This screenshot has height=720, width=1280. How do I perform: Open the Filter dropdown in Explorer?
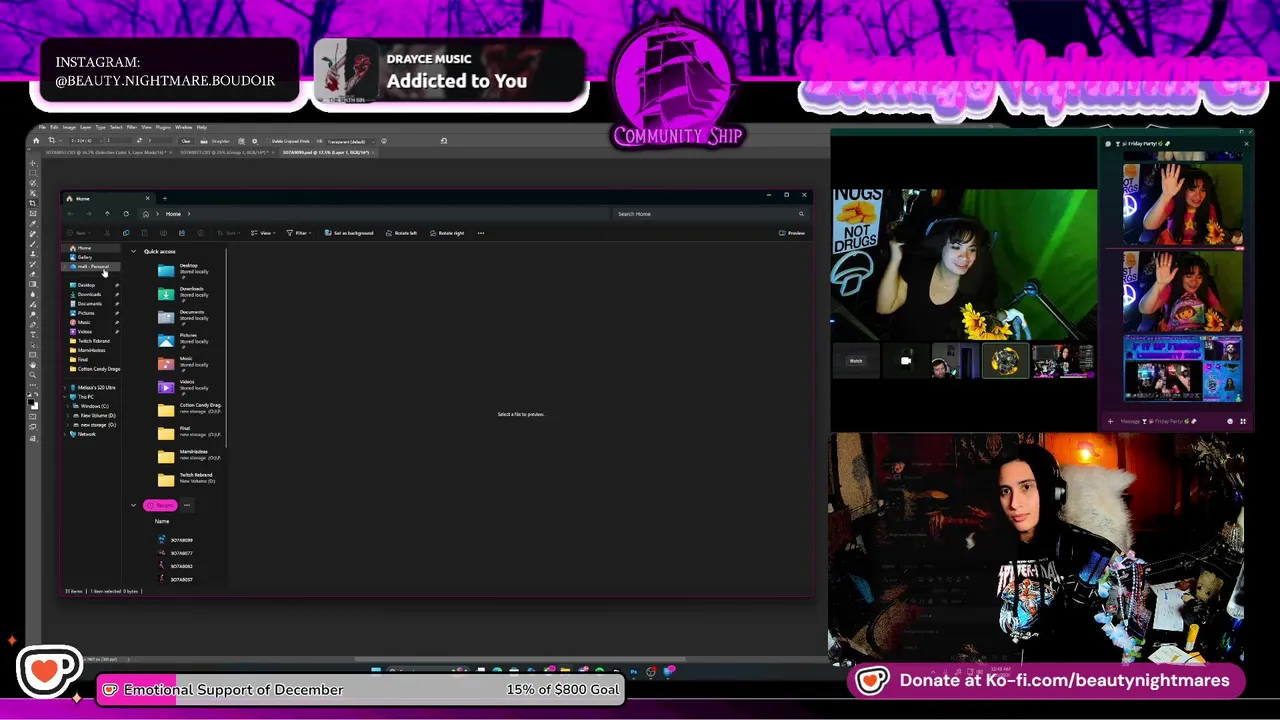(299, 233)
